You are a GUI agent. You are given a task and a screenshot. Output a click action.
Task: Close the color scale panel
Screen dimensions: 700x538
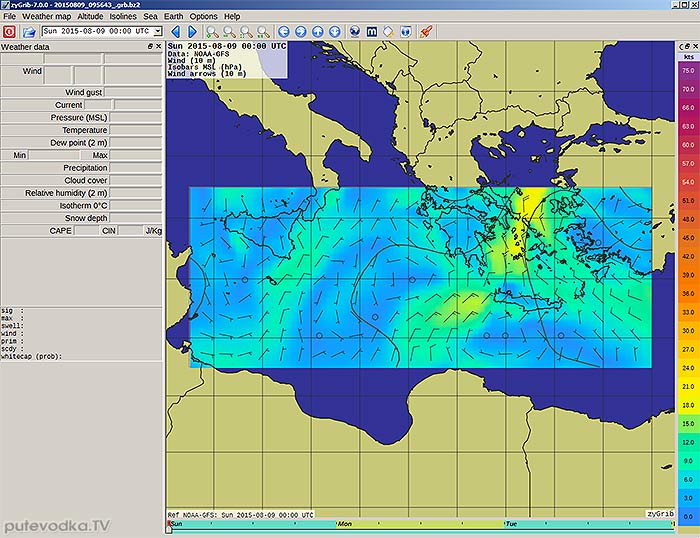[695, 46]
